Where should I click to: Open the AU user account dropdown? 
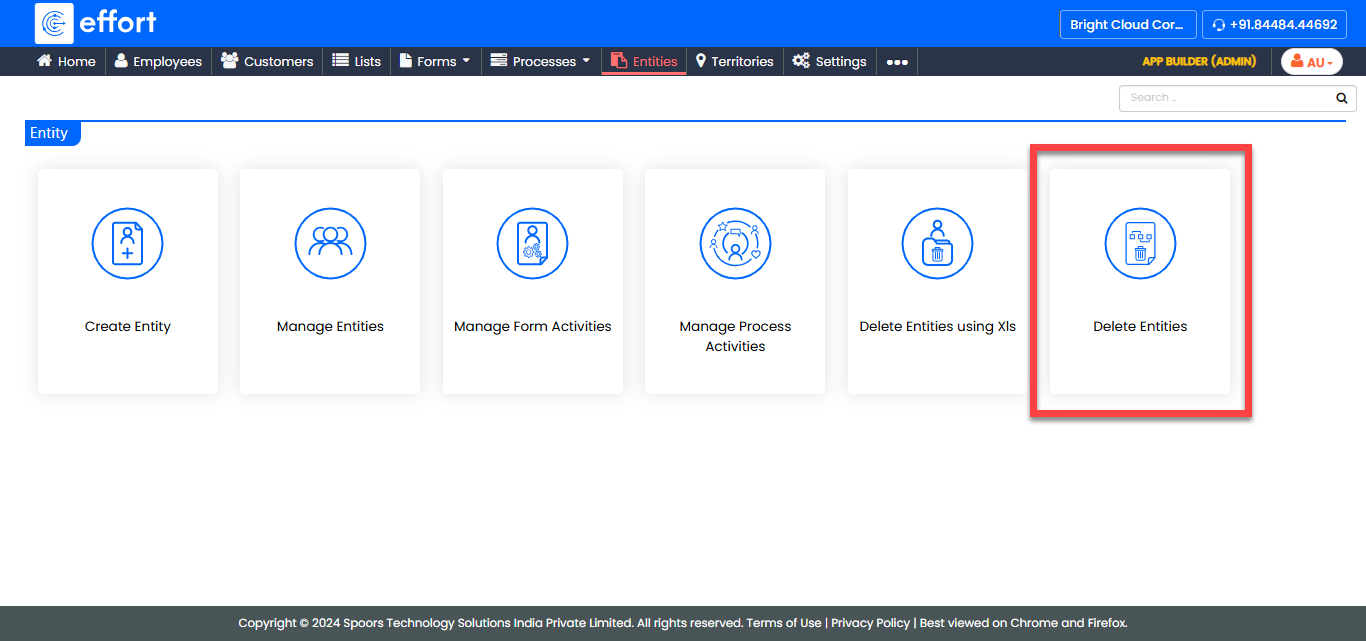coord(1312,62)
